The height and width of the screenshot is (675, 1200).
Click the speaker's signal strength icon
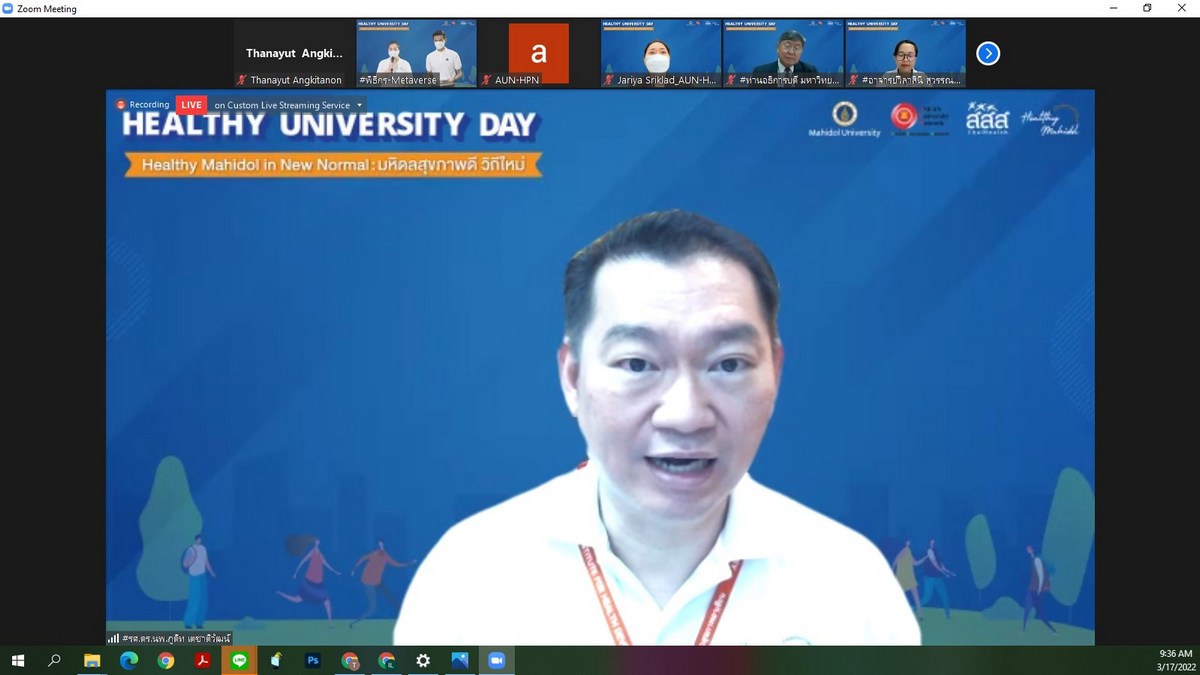[x=114, y=638]
